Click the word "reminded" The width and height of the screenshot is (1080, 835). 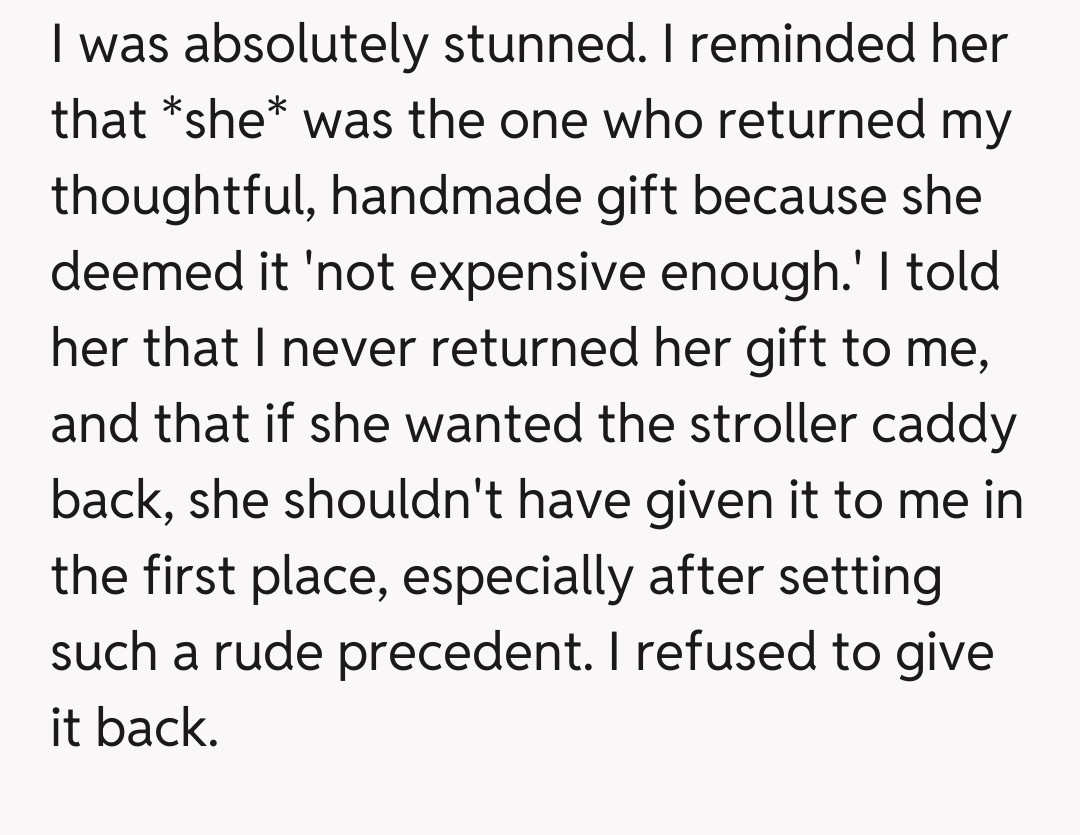pos(788,46)
